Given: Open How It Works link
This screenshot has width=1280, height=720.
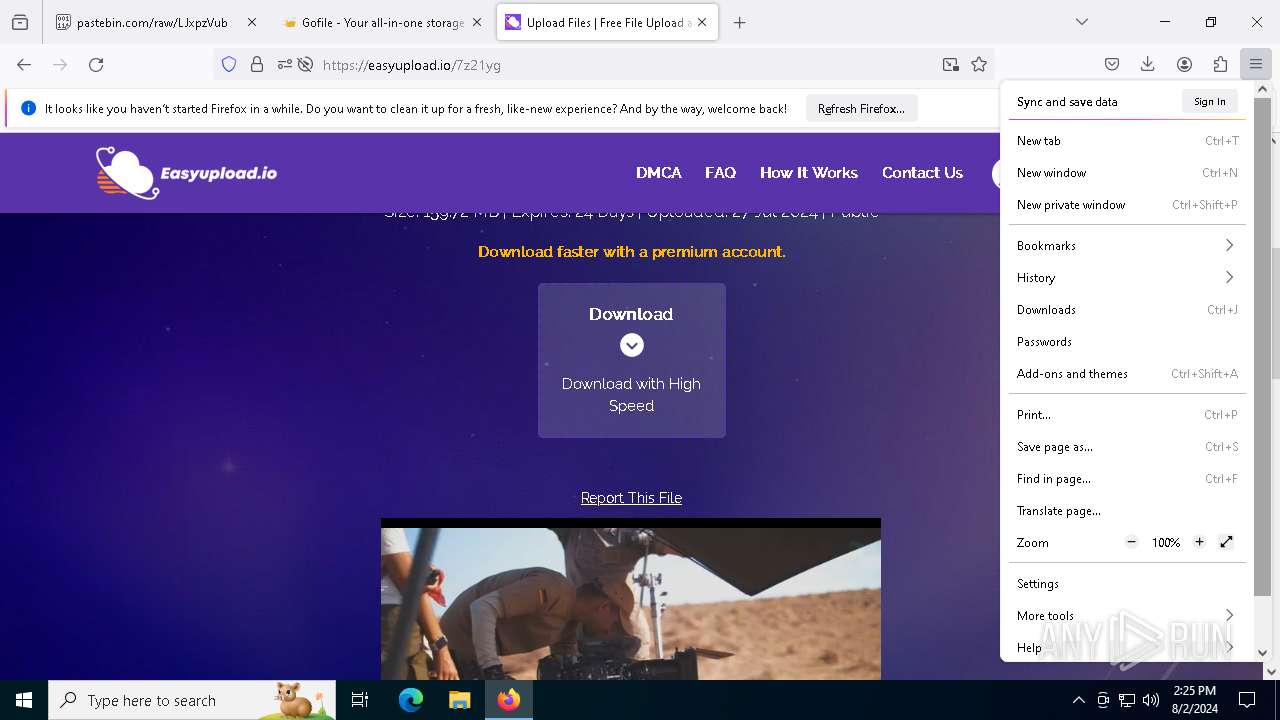Looking at the screenshot, I should point(808,172).
